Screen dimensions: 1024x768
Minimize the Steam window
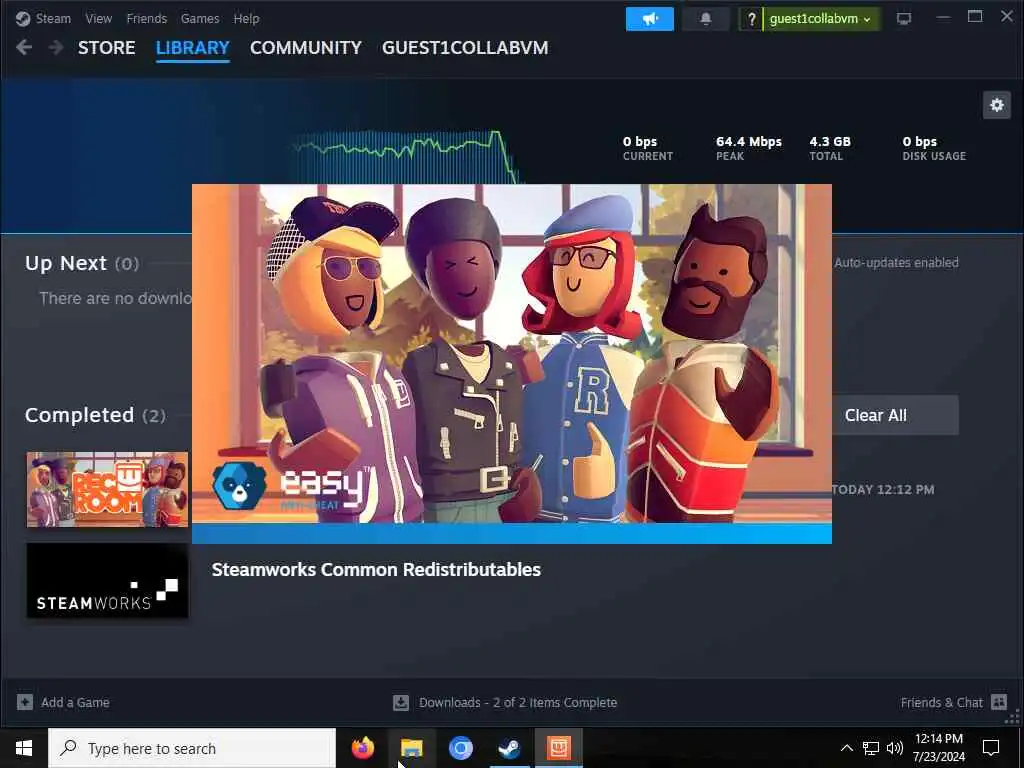[943, 18]
